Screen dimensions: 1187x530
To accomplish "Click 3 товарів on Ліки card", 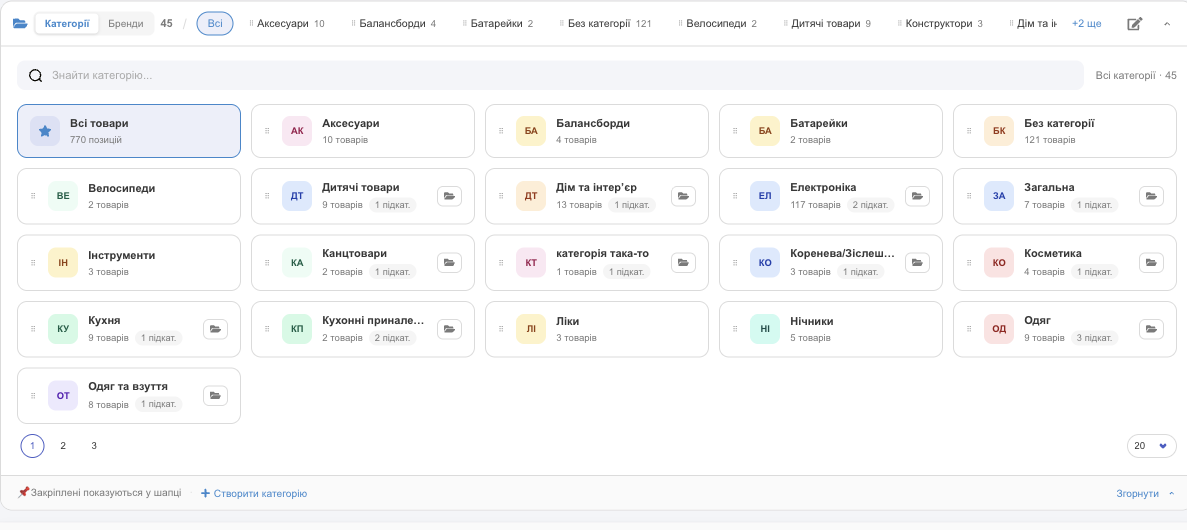I will point(576,338).
